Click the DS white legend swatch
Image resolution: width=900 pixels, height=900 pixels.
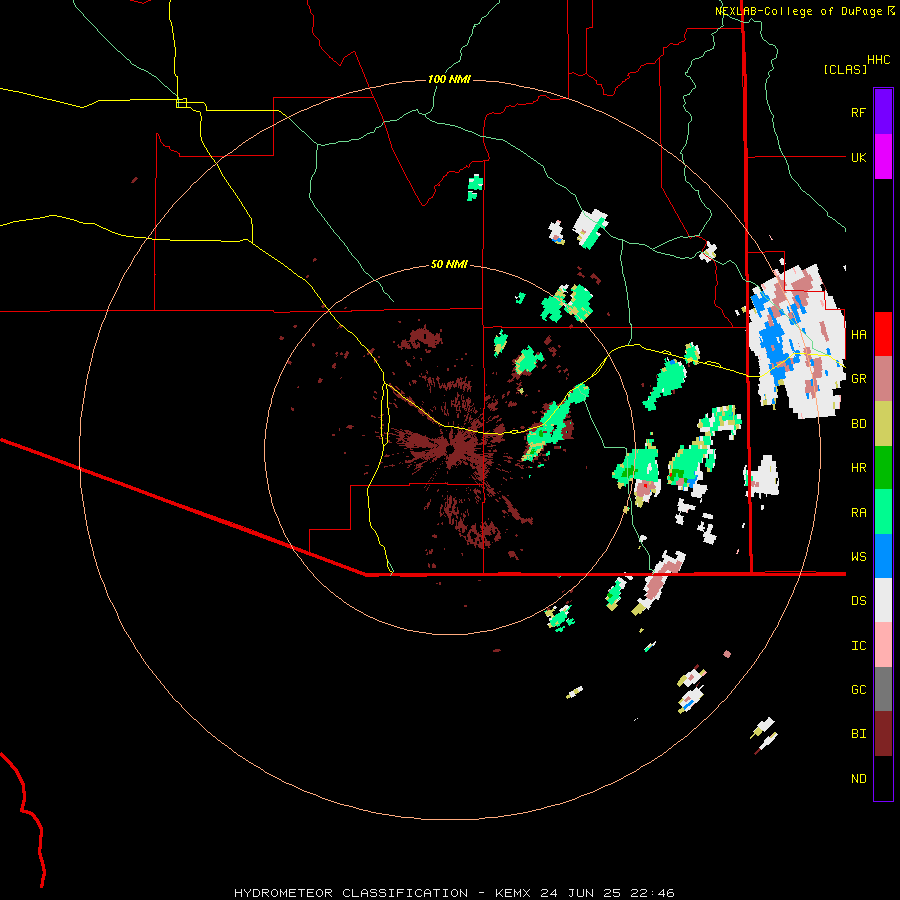(x=883, y=600)
